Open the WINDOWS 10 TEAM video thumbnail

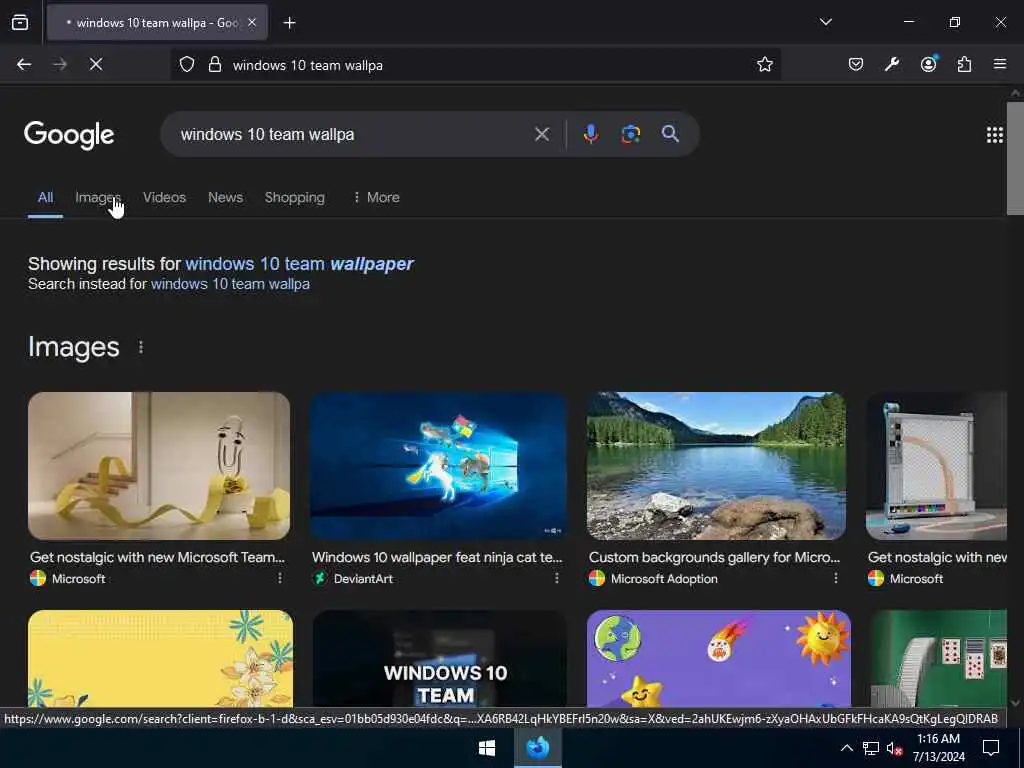pos(439,658)
